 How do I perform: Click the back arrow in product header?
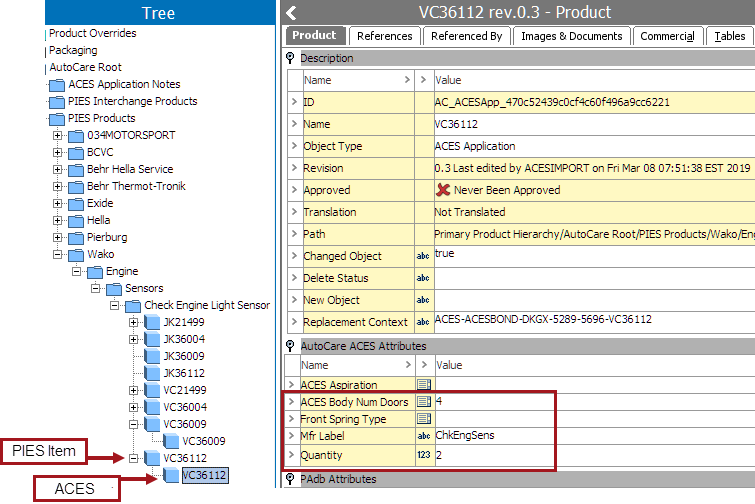(291, 13)
